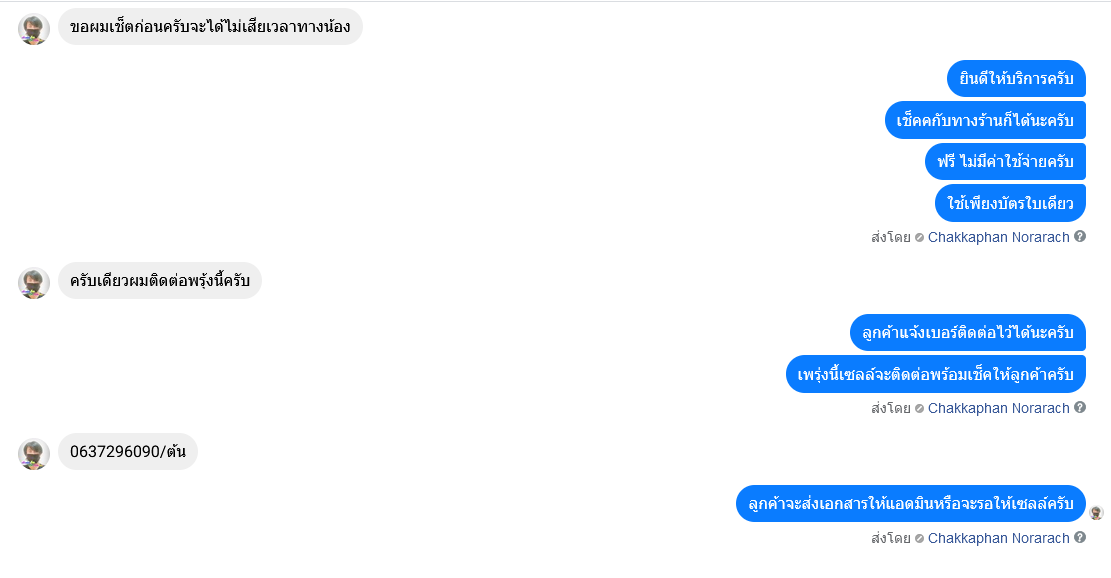Click the last blue bubble about sending documents to admin
This screenshot has width=1111, height=578.
(911, 504)
